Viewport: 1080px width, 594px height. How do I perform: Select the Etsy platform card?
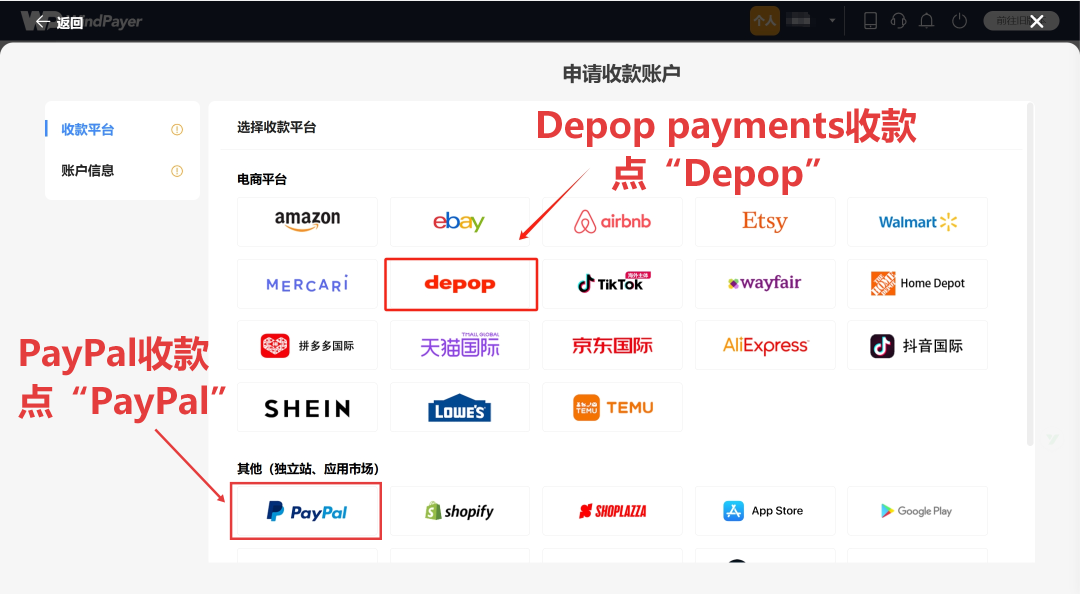[x=765, y=222]
